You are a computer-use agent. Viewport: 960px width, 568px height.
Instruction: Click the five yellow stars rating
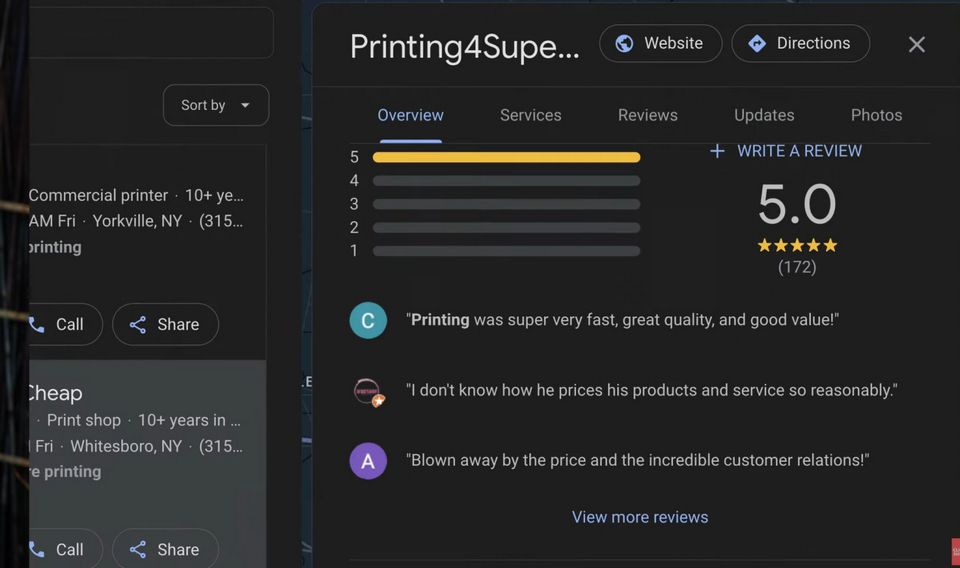[x=797, y=245]
